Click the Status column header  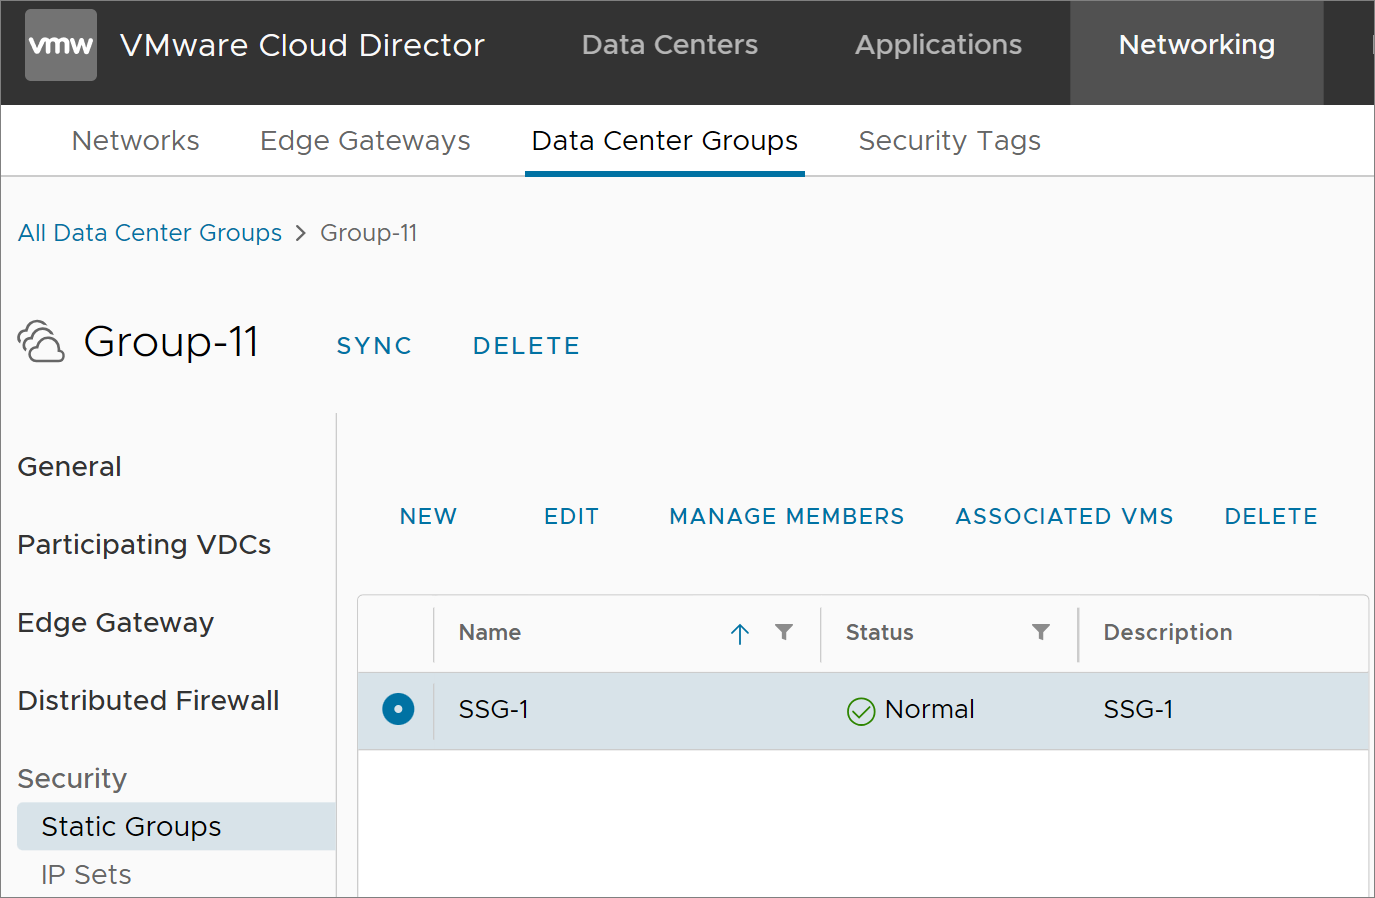(x=880, y=633)
